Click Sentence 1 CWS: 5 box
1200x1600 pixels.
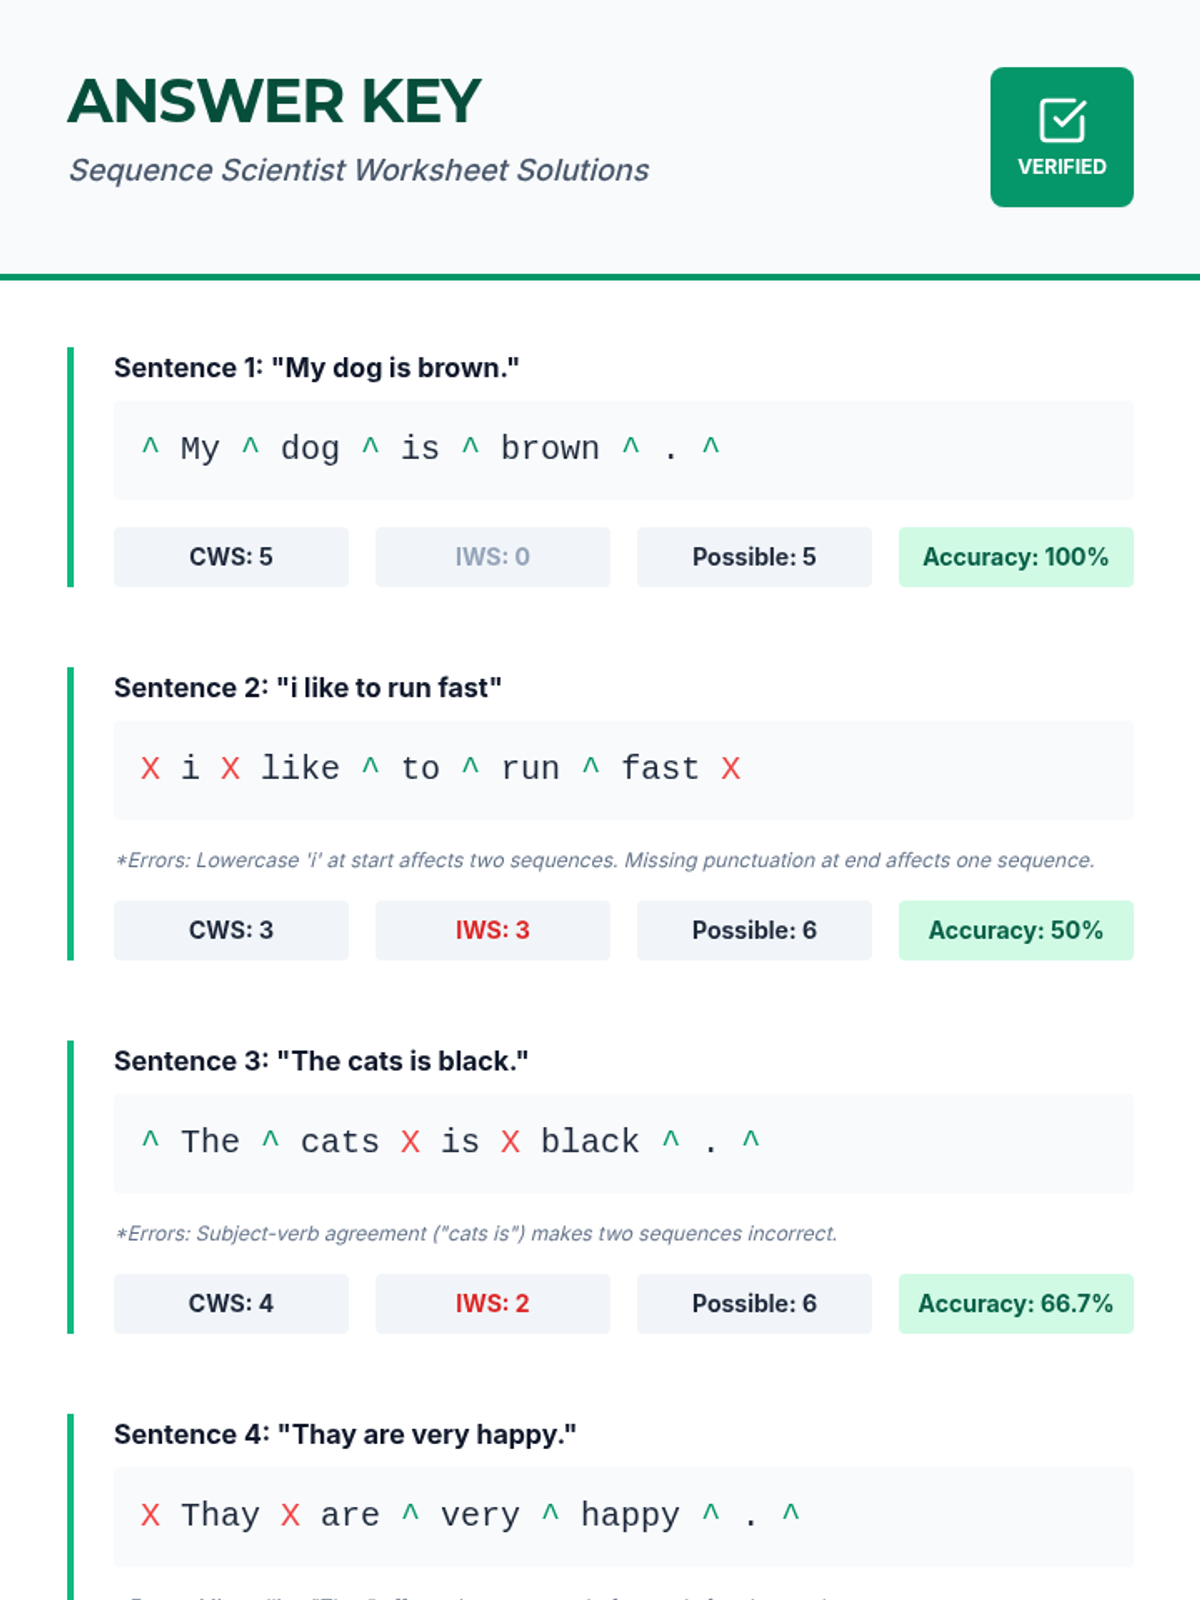tap(231, 557)
